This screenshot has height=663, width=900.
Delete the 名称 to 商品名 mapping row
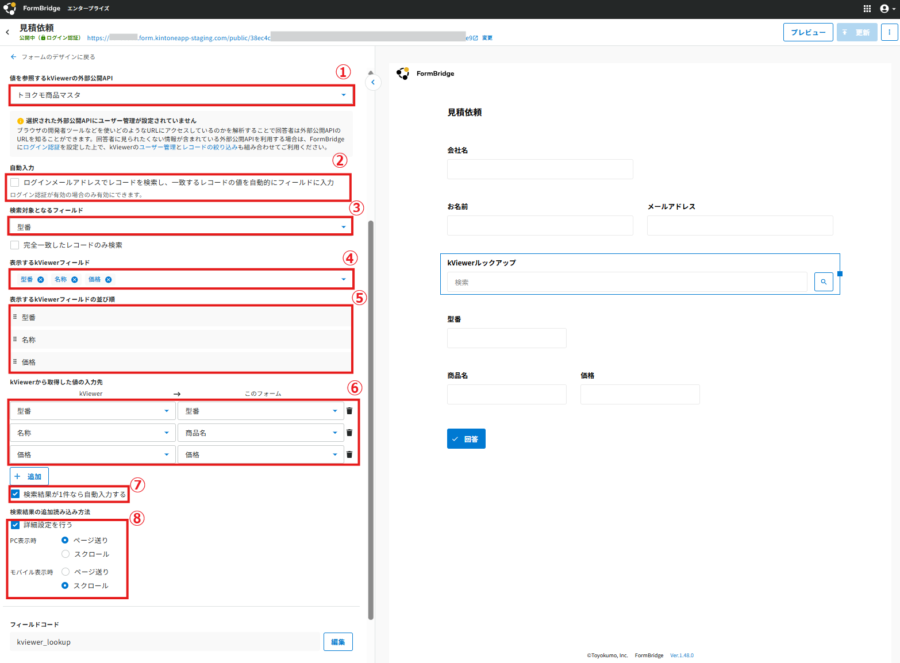349,433
